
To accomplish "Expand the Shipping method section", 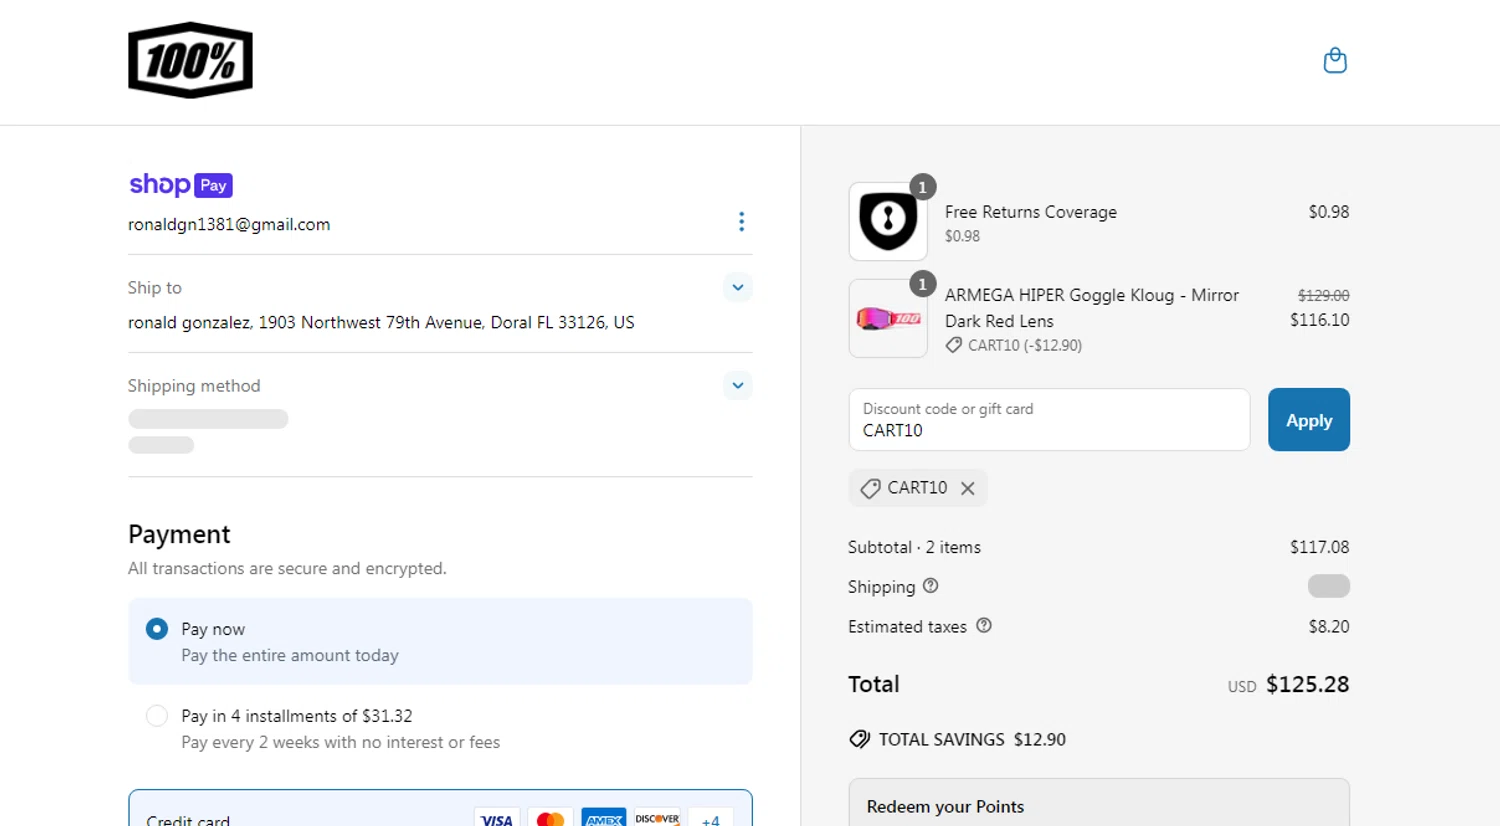I will pyautogui.click(x=738, y=385).
